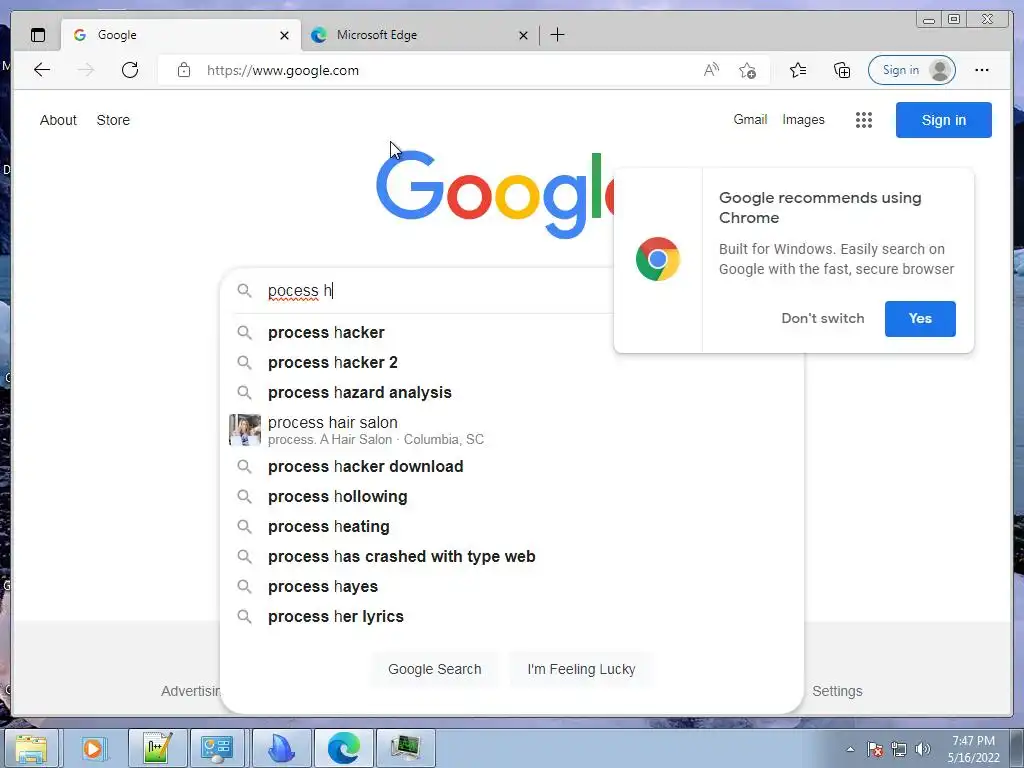
Task: Open a new browser tab
Action: pyautogui.click(x=557, y=35)
